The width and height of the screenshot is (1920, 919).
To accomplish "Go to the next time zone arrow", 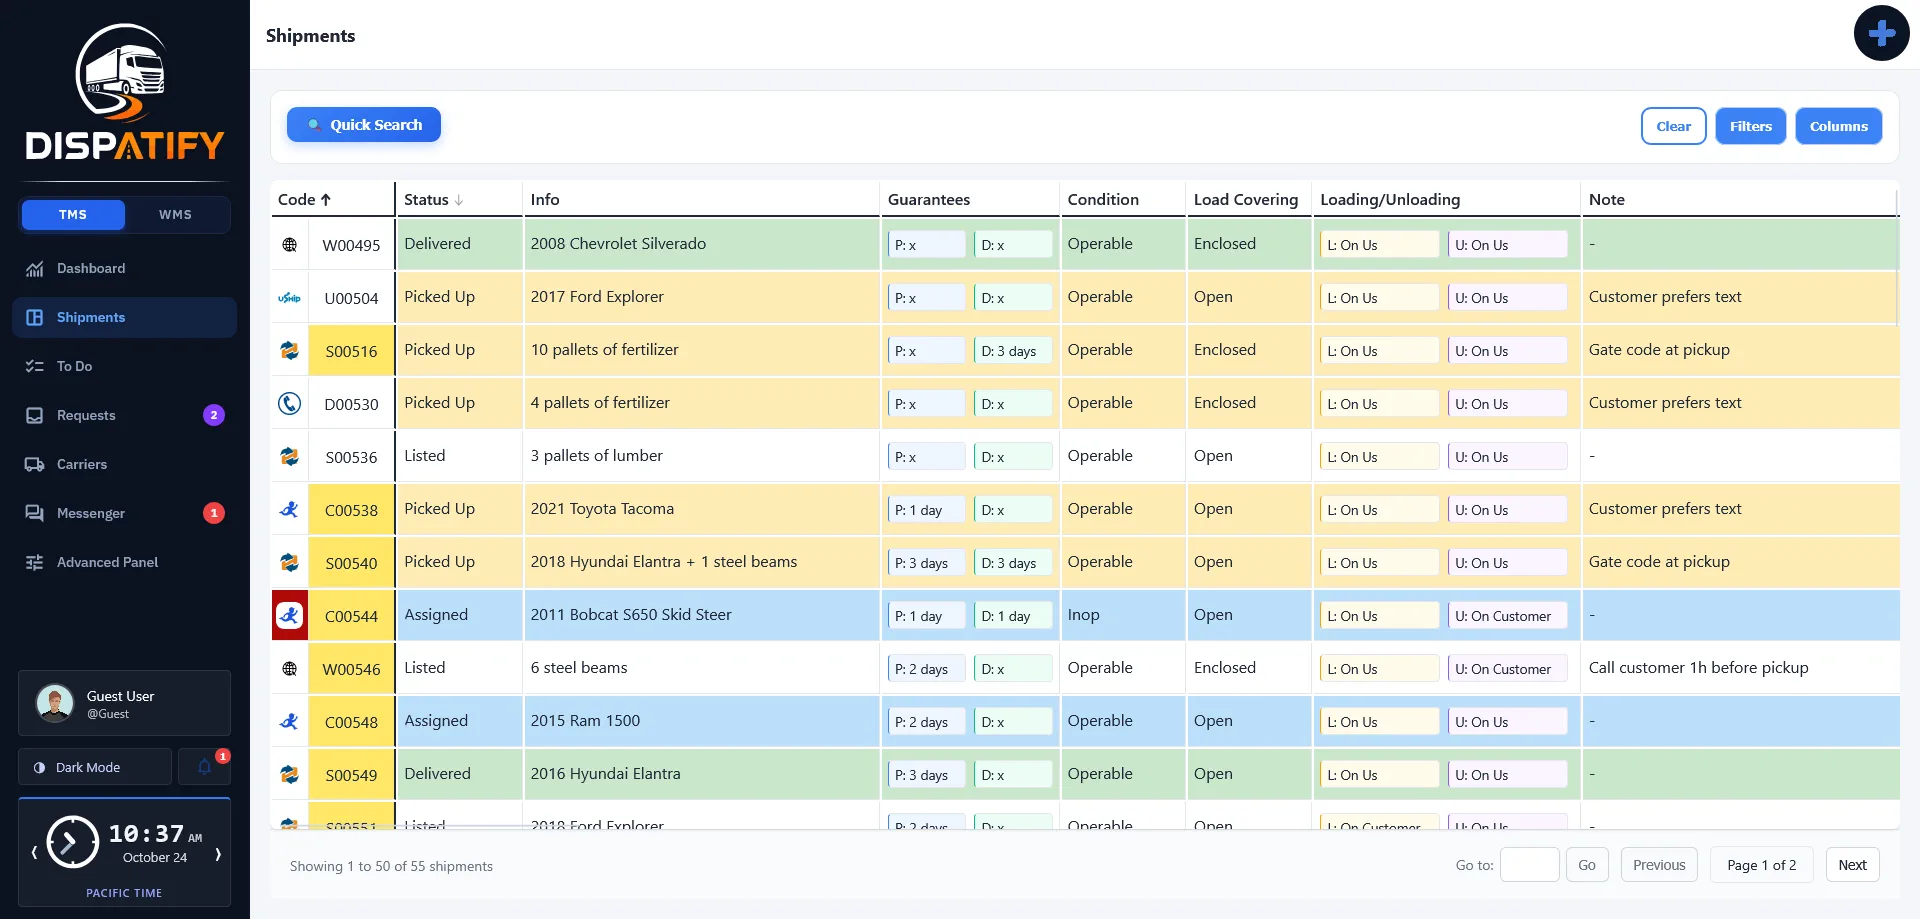I will click(x=217, y=854).
